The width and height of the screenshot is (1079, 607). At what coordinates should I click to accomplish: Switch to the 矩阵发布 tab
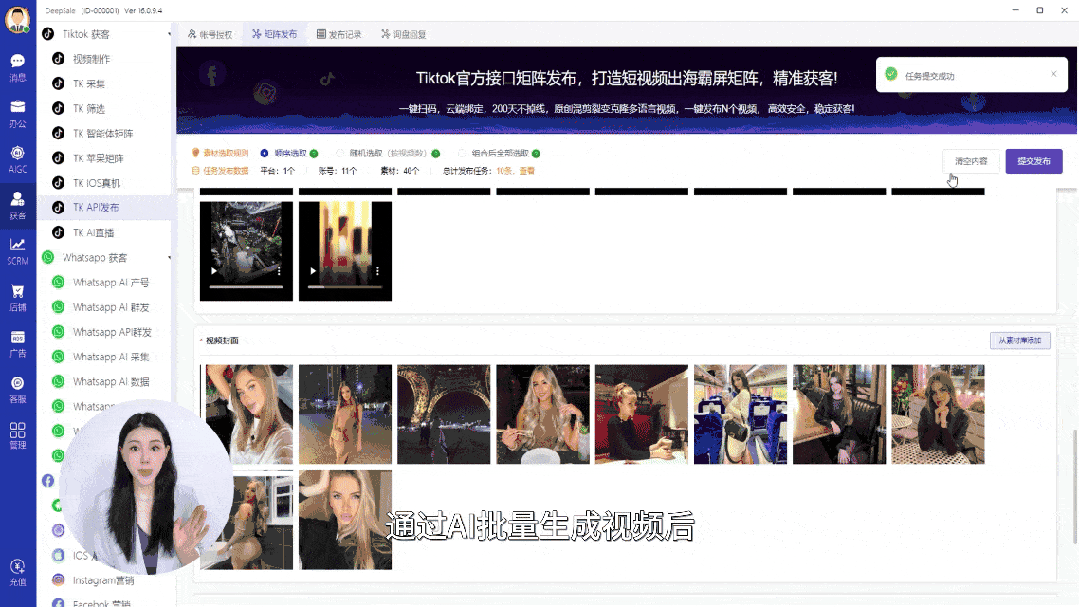pos(275,34)
